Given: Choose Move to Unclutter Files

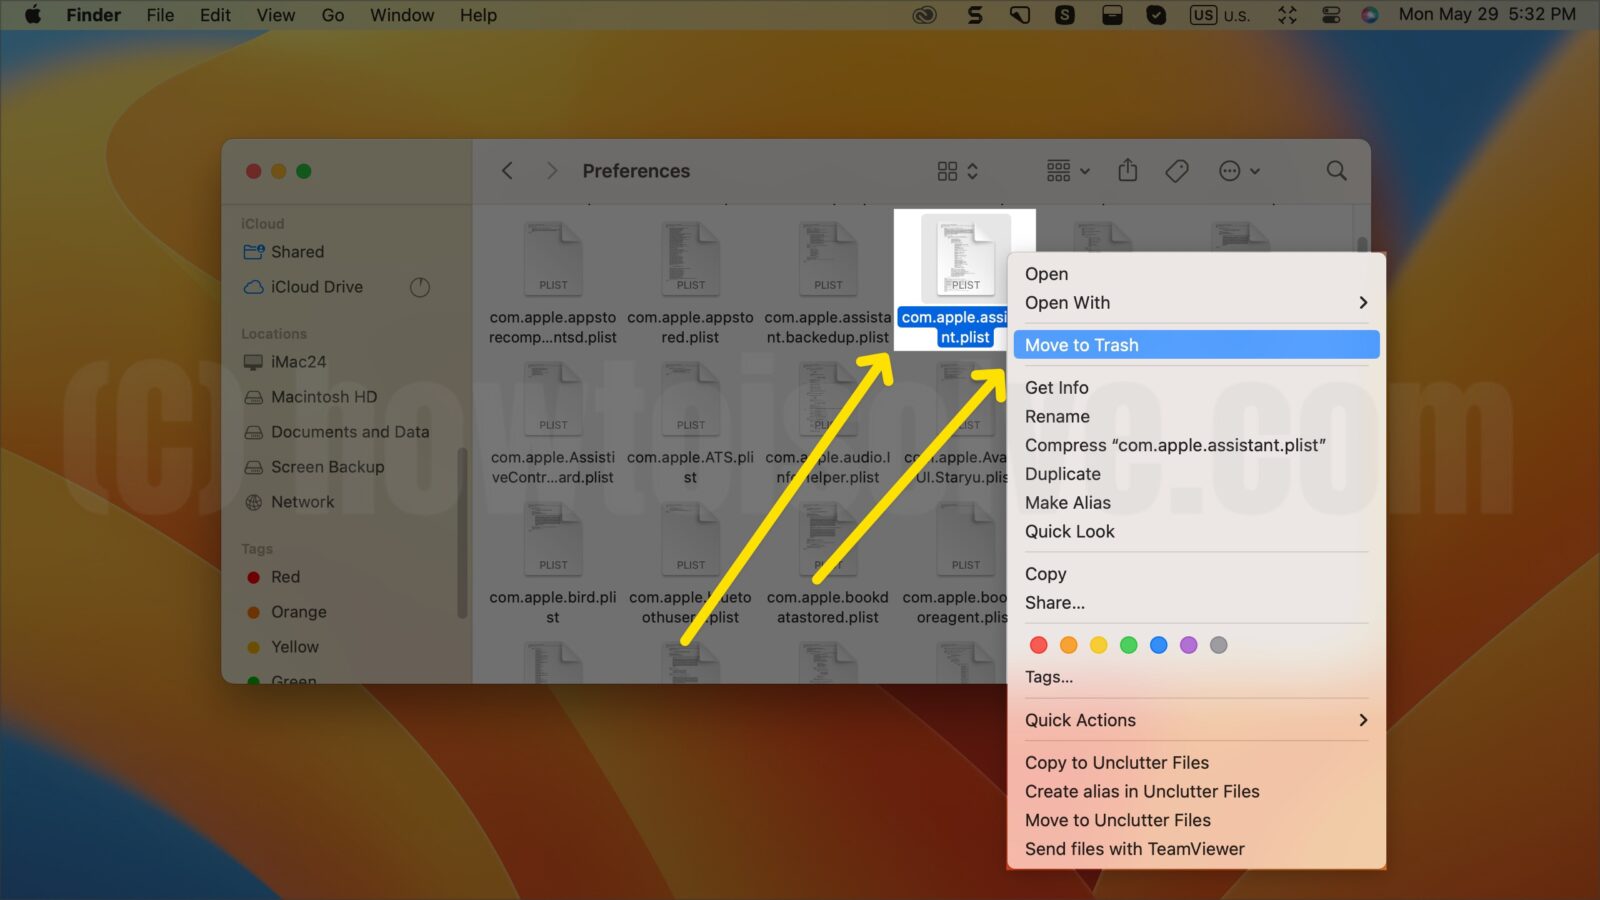Looking at the screenshot, I should [x=1196, y=820].
